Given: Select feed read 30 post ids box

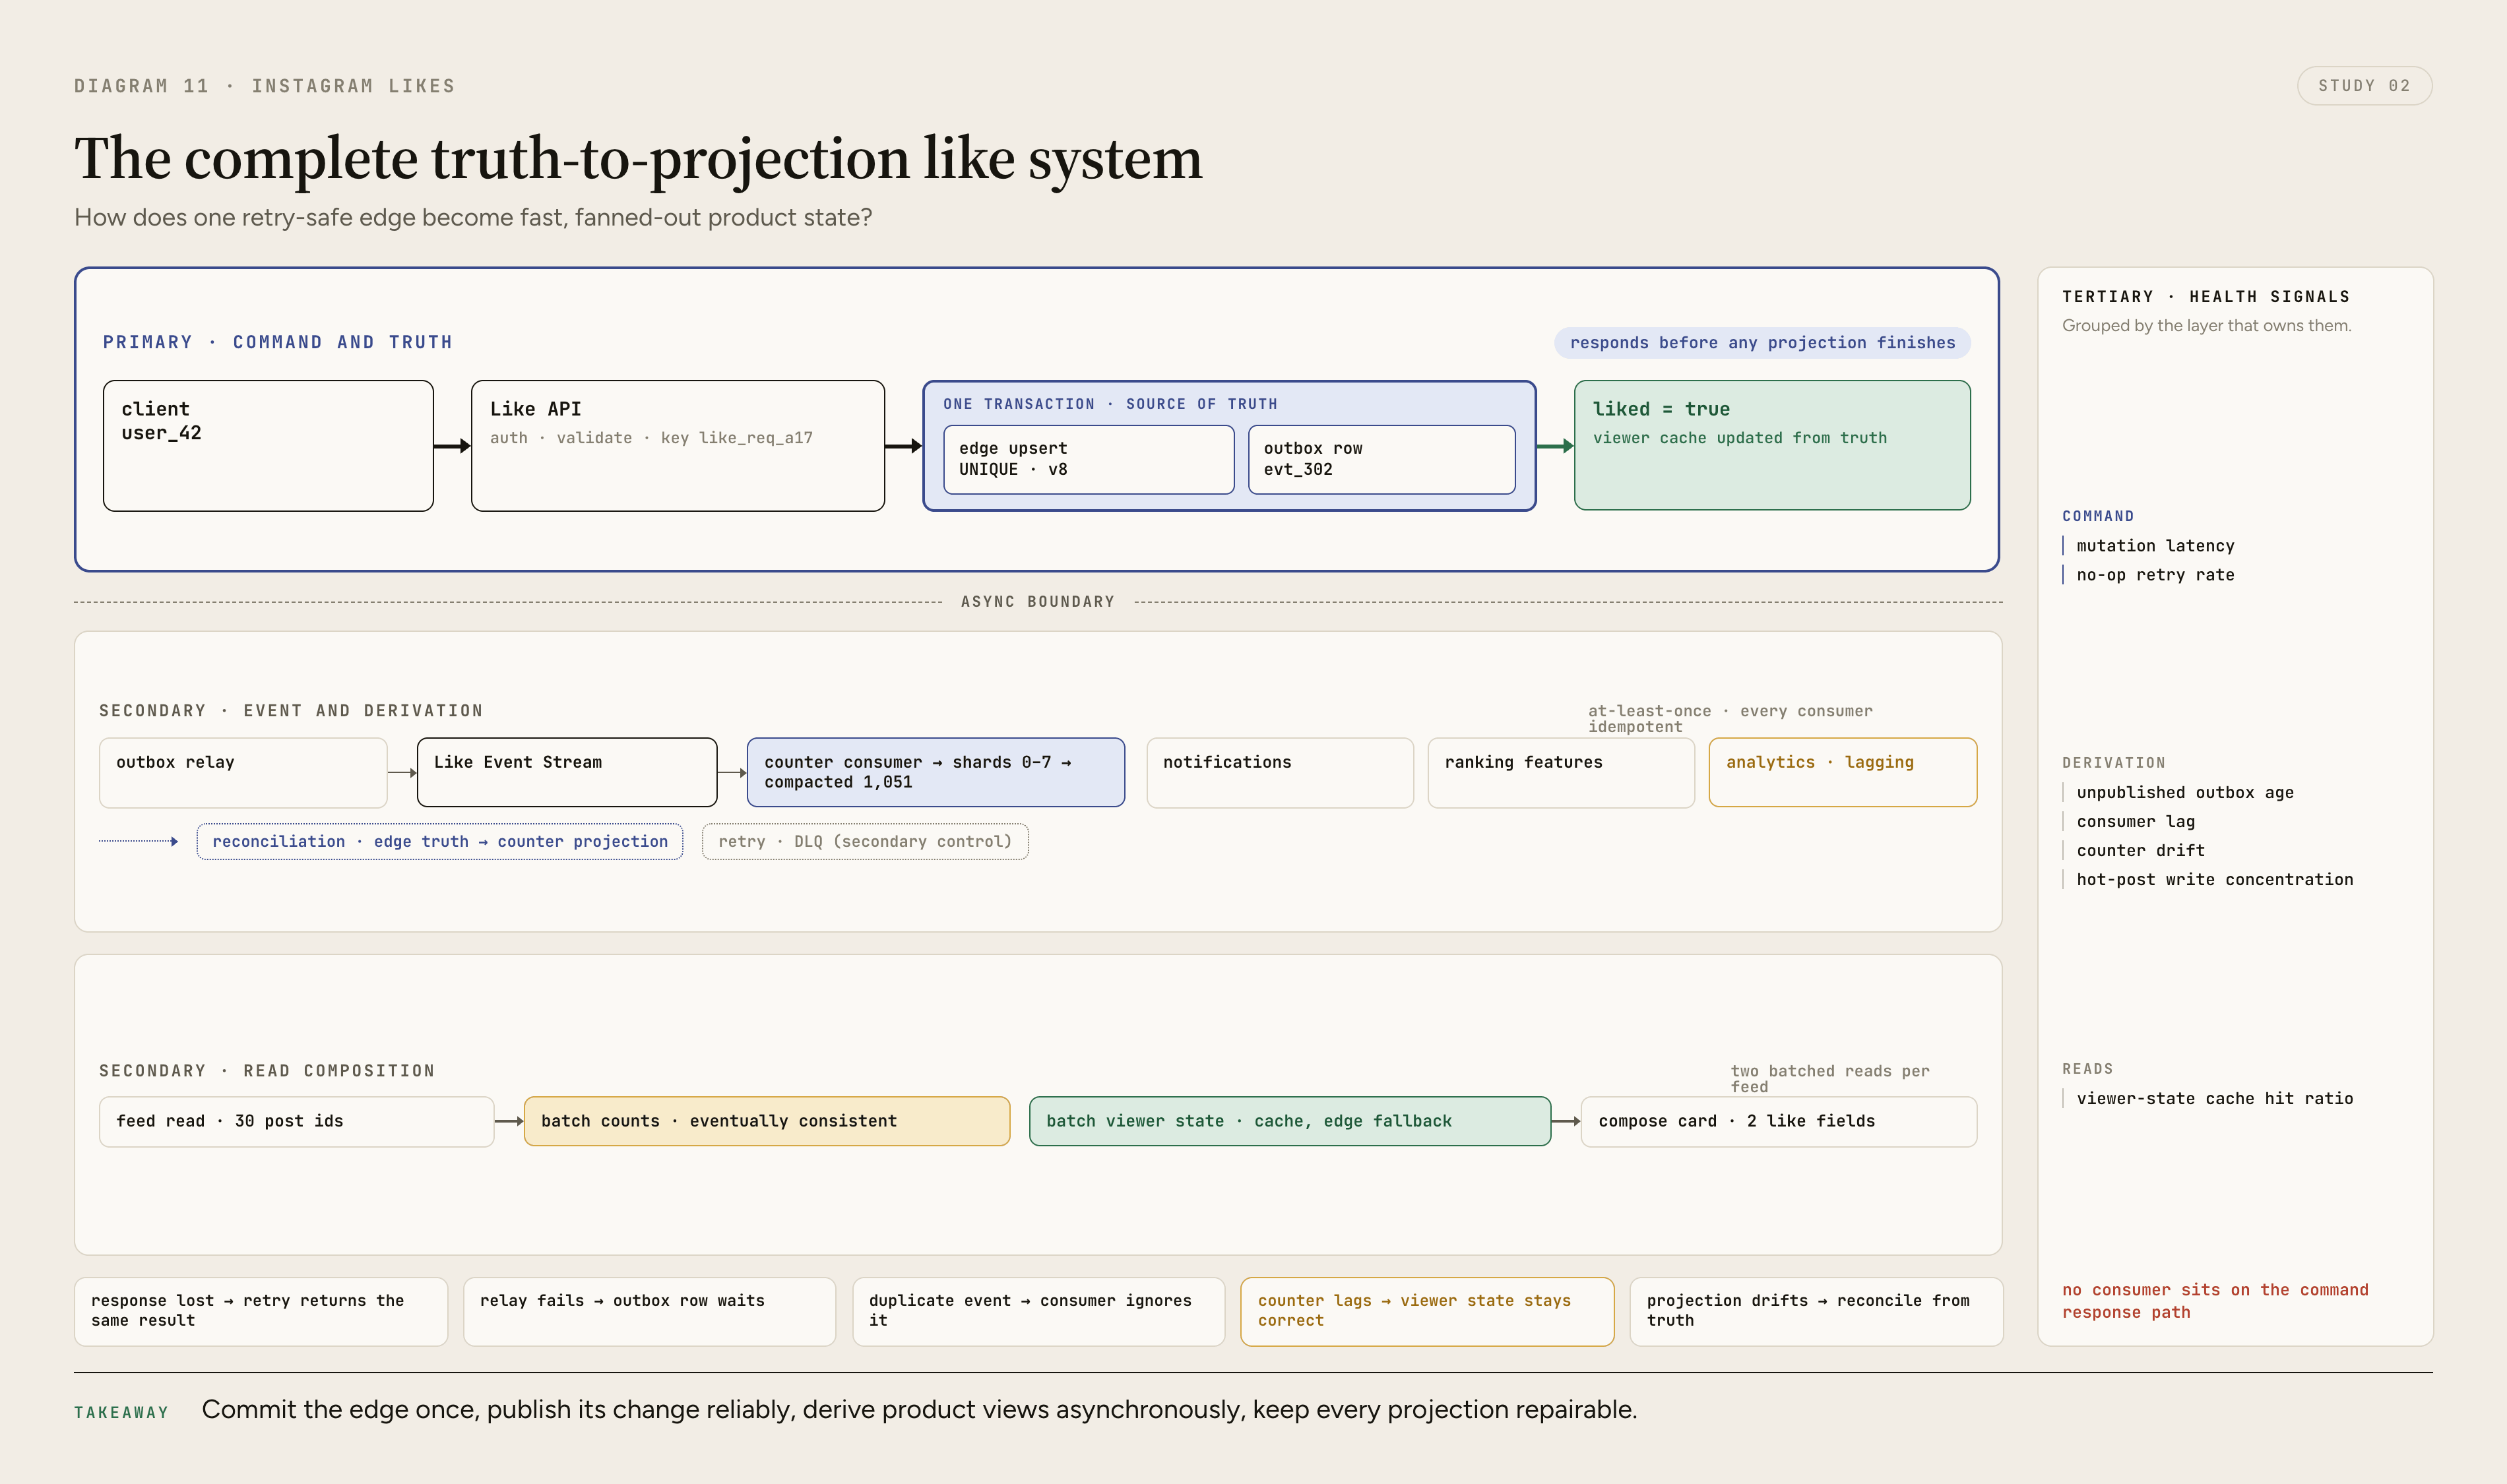Looking at the screenshot, I should click(296, 1121).
